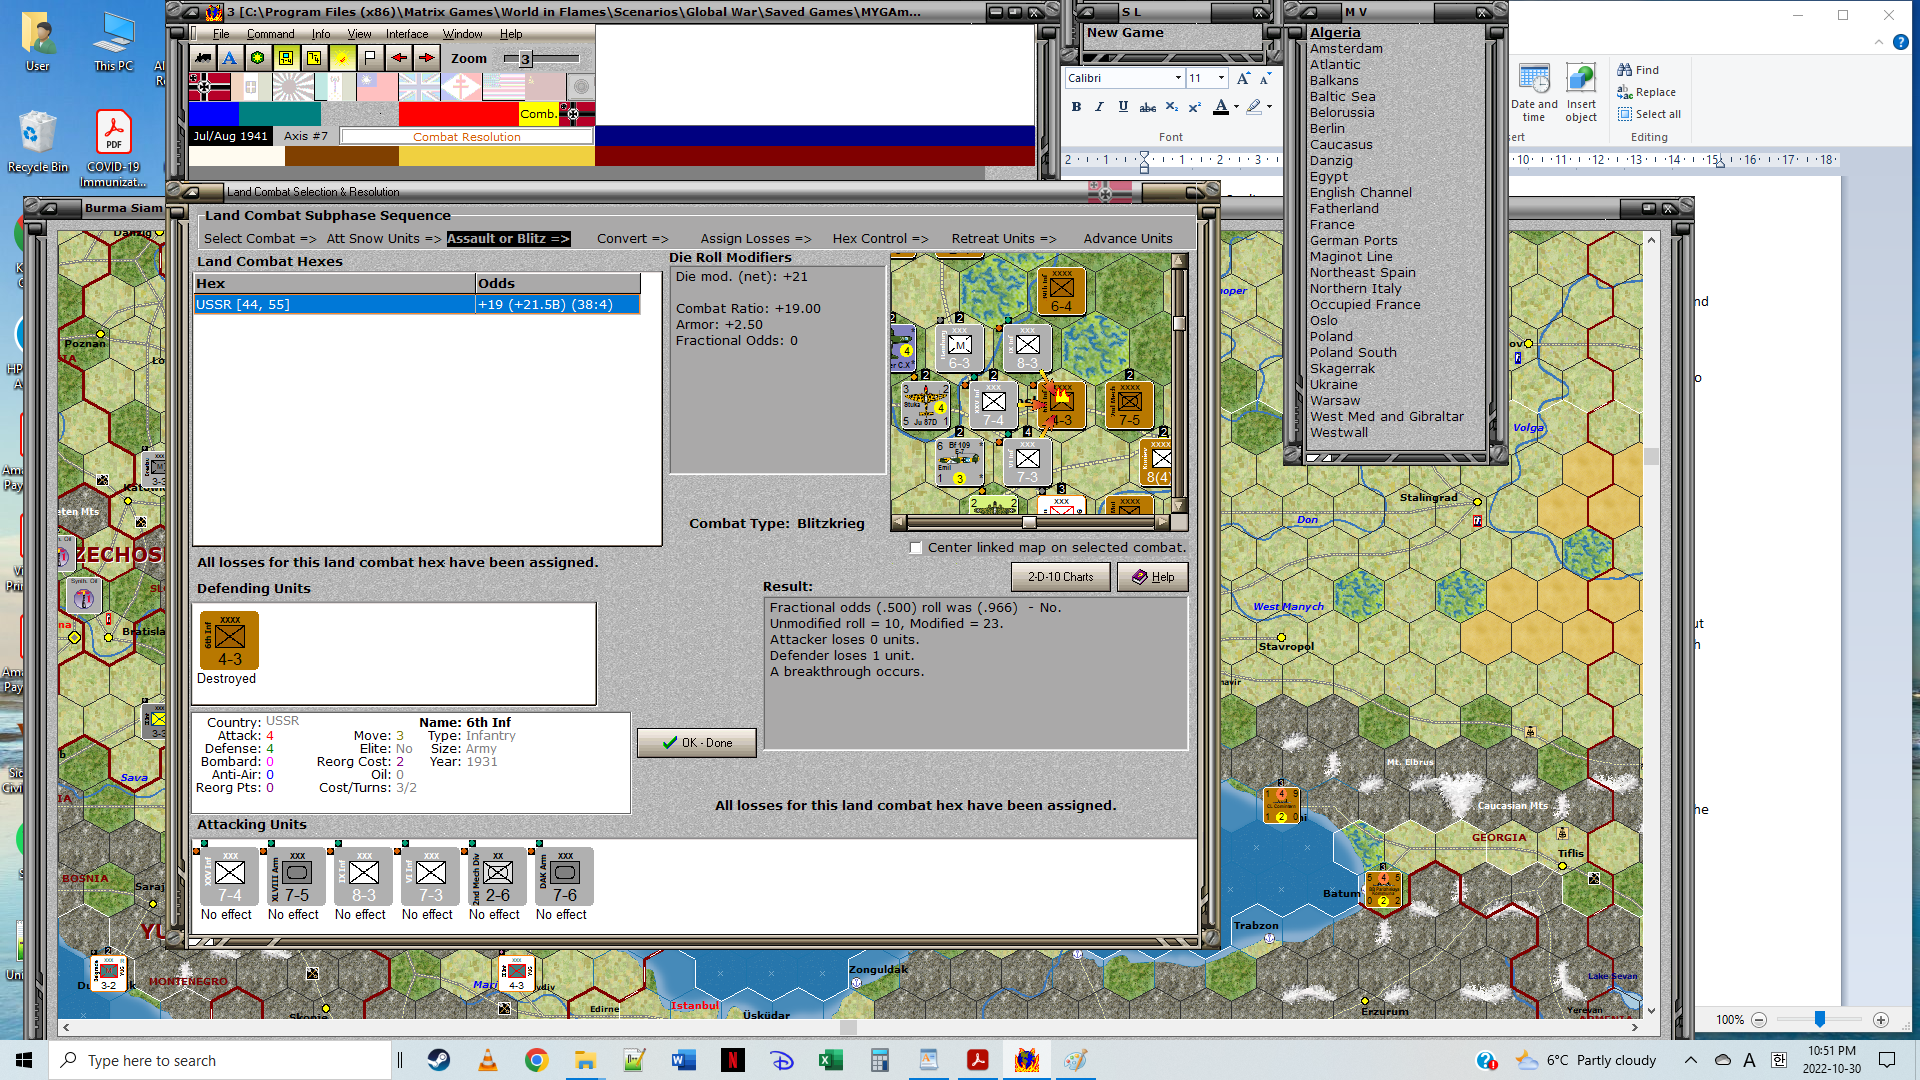The width and height of the screenshot is (1920, 1080).
Task: Click the green hexagon toolbar icon
Action: tap(257, 58)
